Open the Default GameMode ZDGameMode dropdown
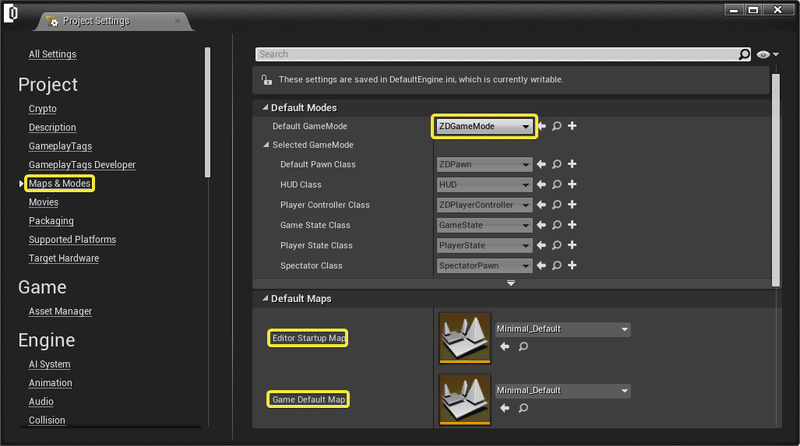The width and height of the screenshot is (800, 446). point(484,126)
